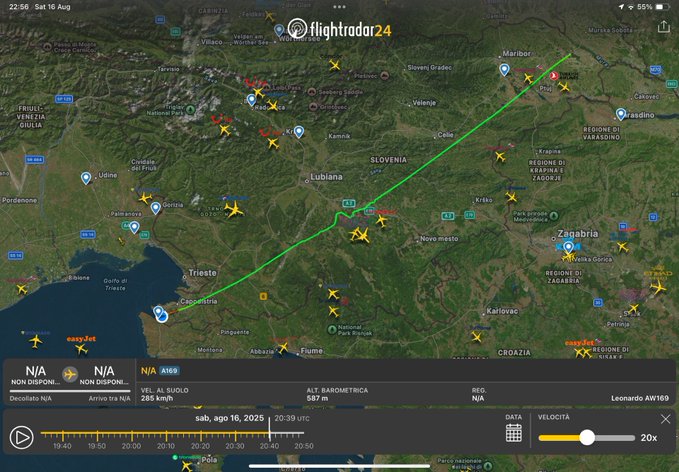The width and height of the screenshot is (679, 472).
Task: Open the three-dots multitasking menu at top
Action: [x=340, y=7]
